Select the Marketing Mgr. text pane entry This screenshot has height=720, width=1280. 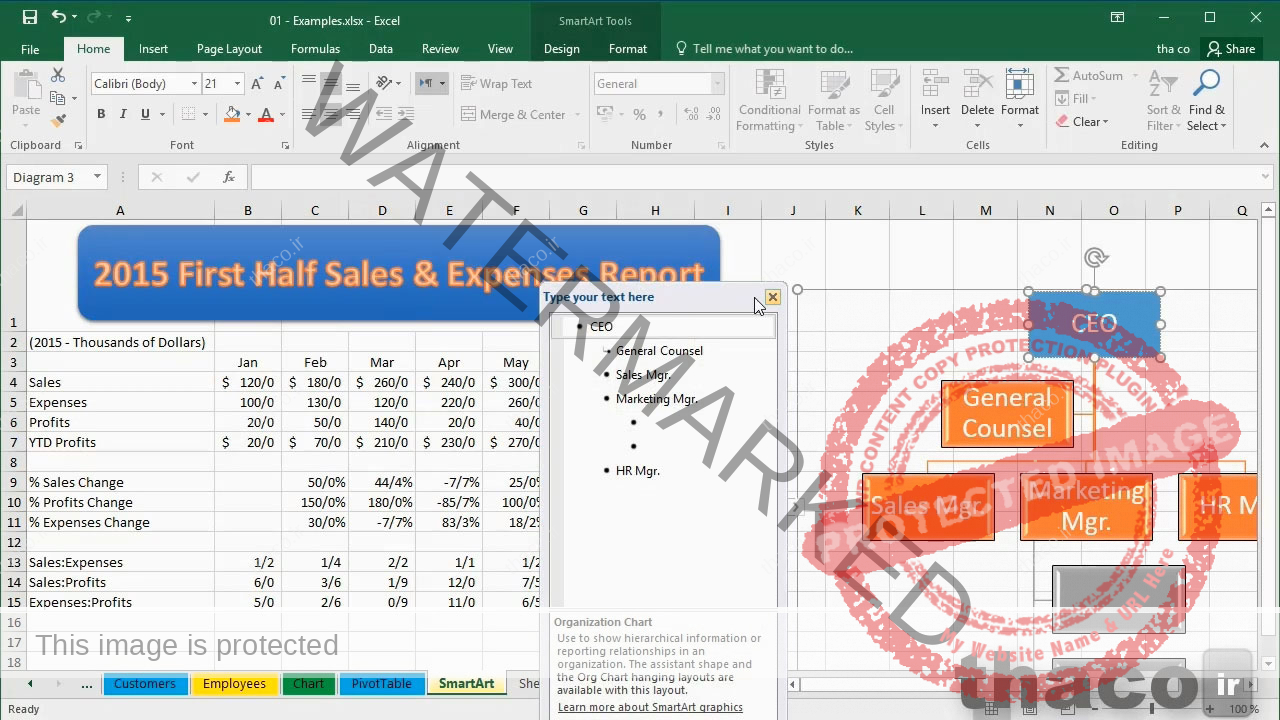[x=656, y=399]
